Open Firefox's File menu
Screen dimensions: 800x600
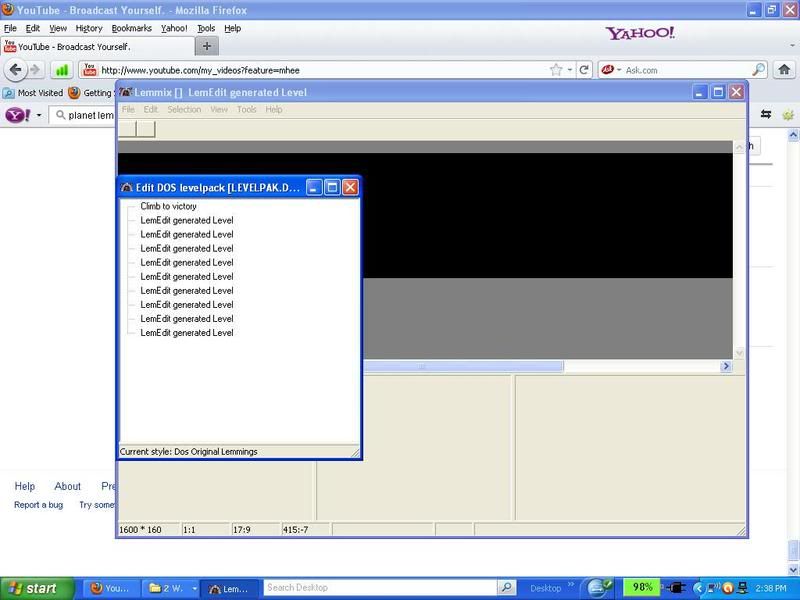pyautogui.click(x=10, y=29)
